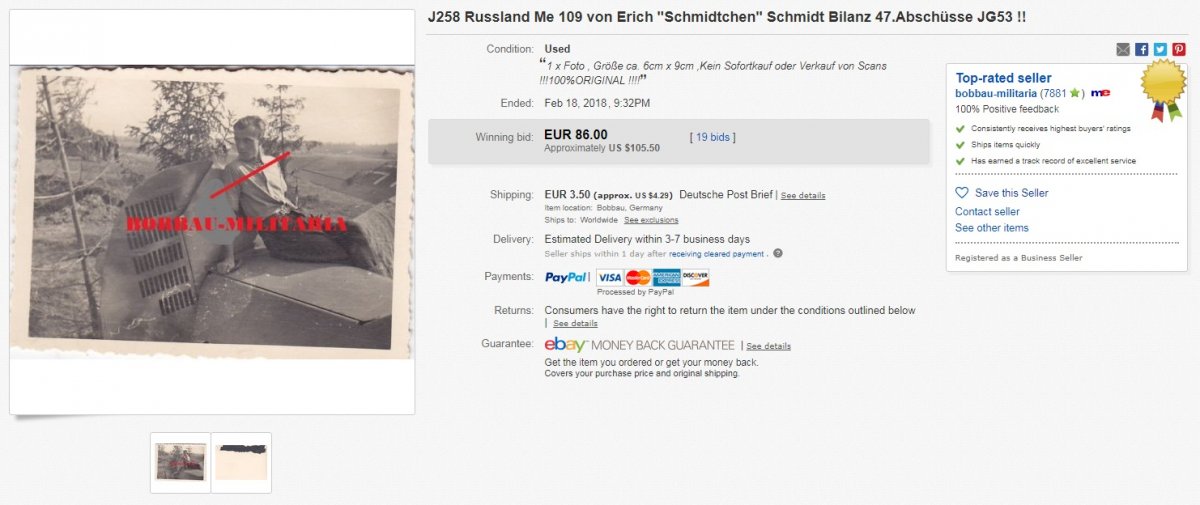Click See exclusions link
The height and width of the screenshot is (505, 1200).
point(651,220)
